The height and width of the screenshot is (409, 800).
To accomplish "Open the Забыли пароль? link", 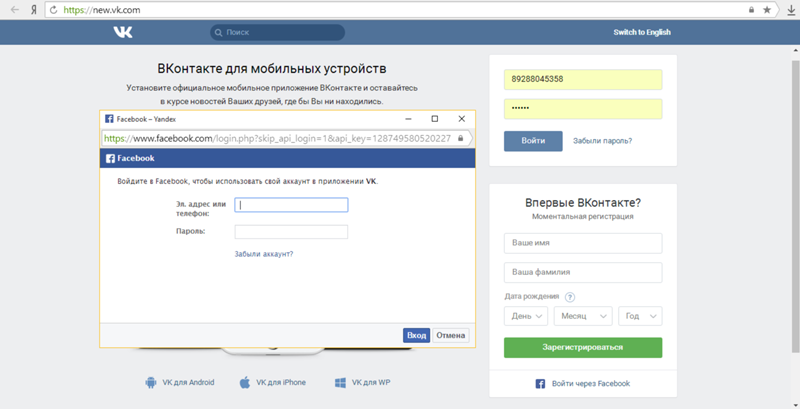I will (x=603, y=141).
